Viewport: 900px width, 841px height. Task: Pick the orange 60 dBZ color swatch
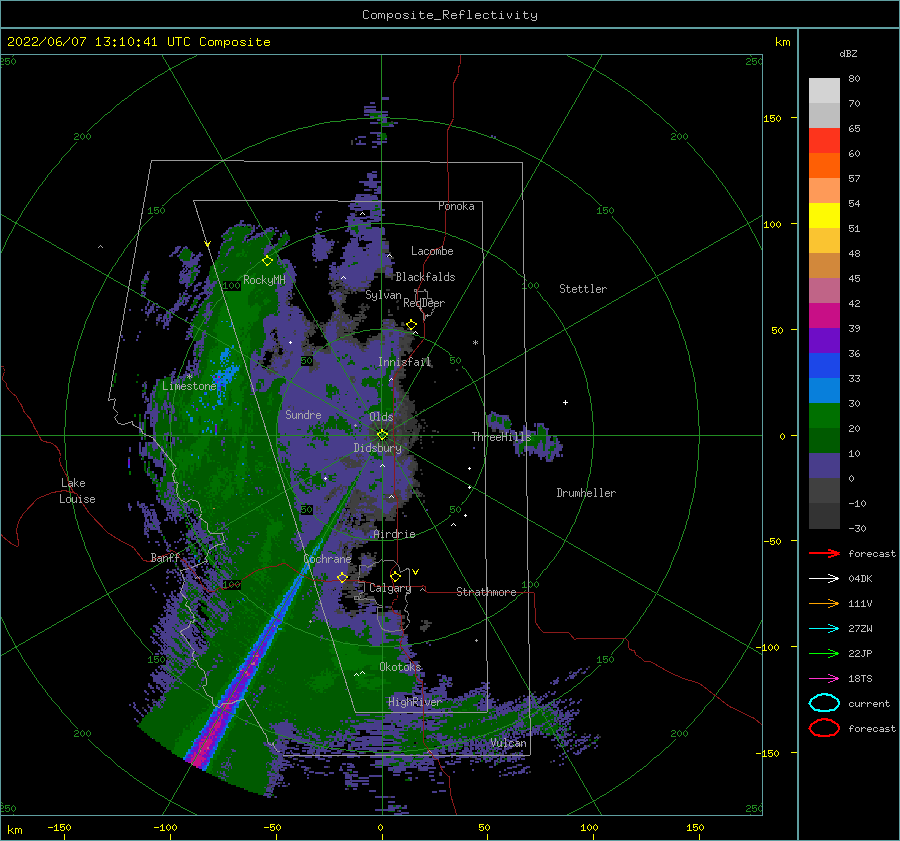point(824,165)
